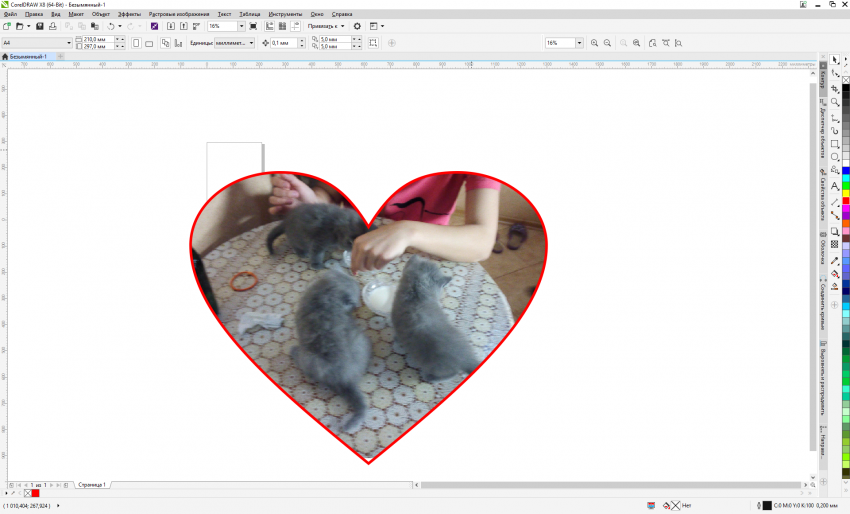850x514 pixels.
Task: Select the Crop tool in the toolbox
Action: pyautogui.click(x=835, y=88)
